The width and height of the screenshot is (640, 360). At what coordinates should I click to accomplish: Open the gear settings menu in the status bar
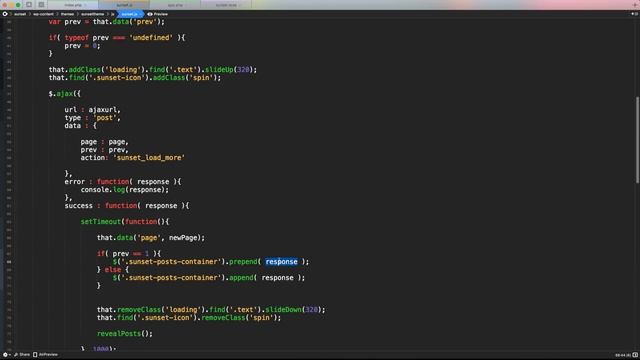click(x=6, y=355)
